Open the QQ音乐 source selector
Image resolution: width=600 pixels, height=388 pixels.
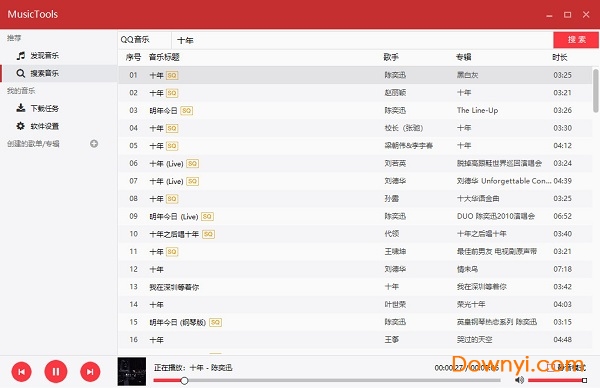pyautogui.click(x=144, y=40)
